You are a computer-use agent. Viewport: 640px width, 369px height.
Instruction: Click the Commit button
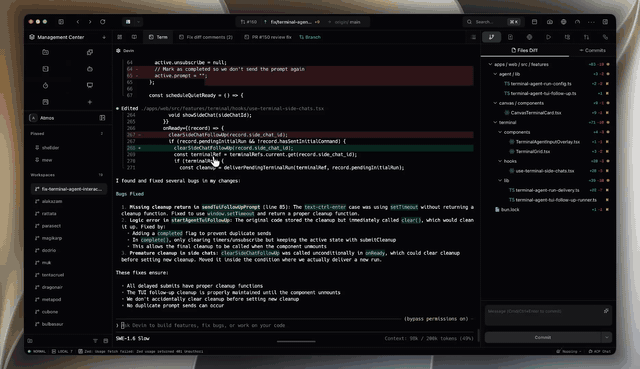click(x=543, y=338)
